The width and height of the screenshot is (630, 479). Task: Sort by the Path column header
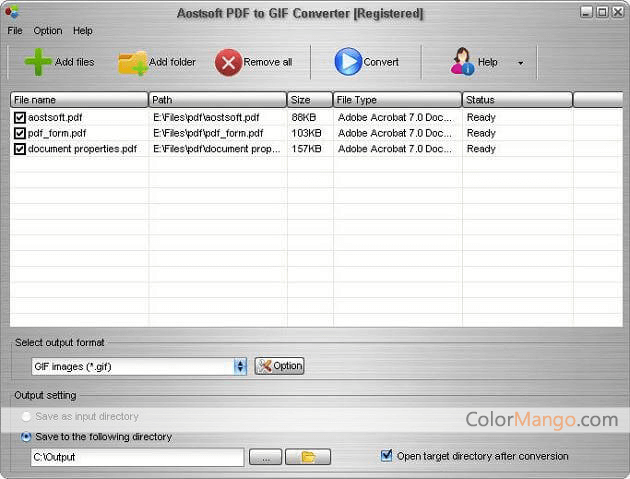pos(217,100)
